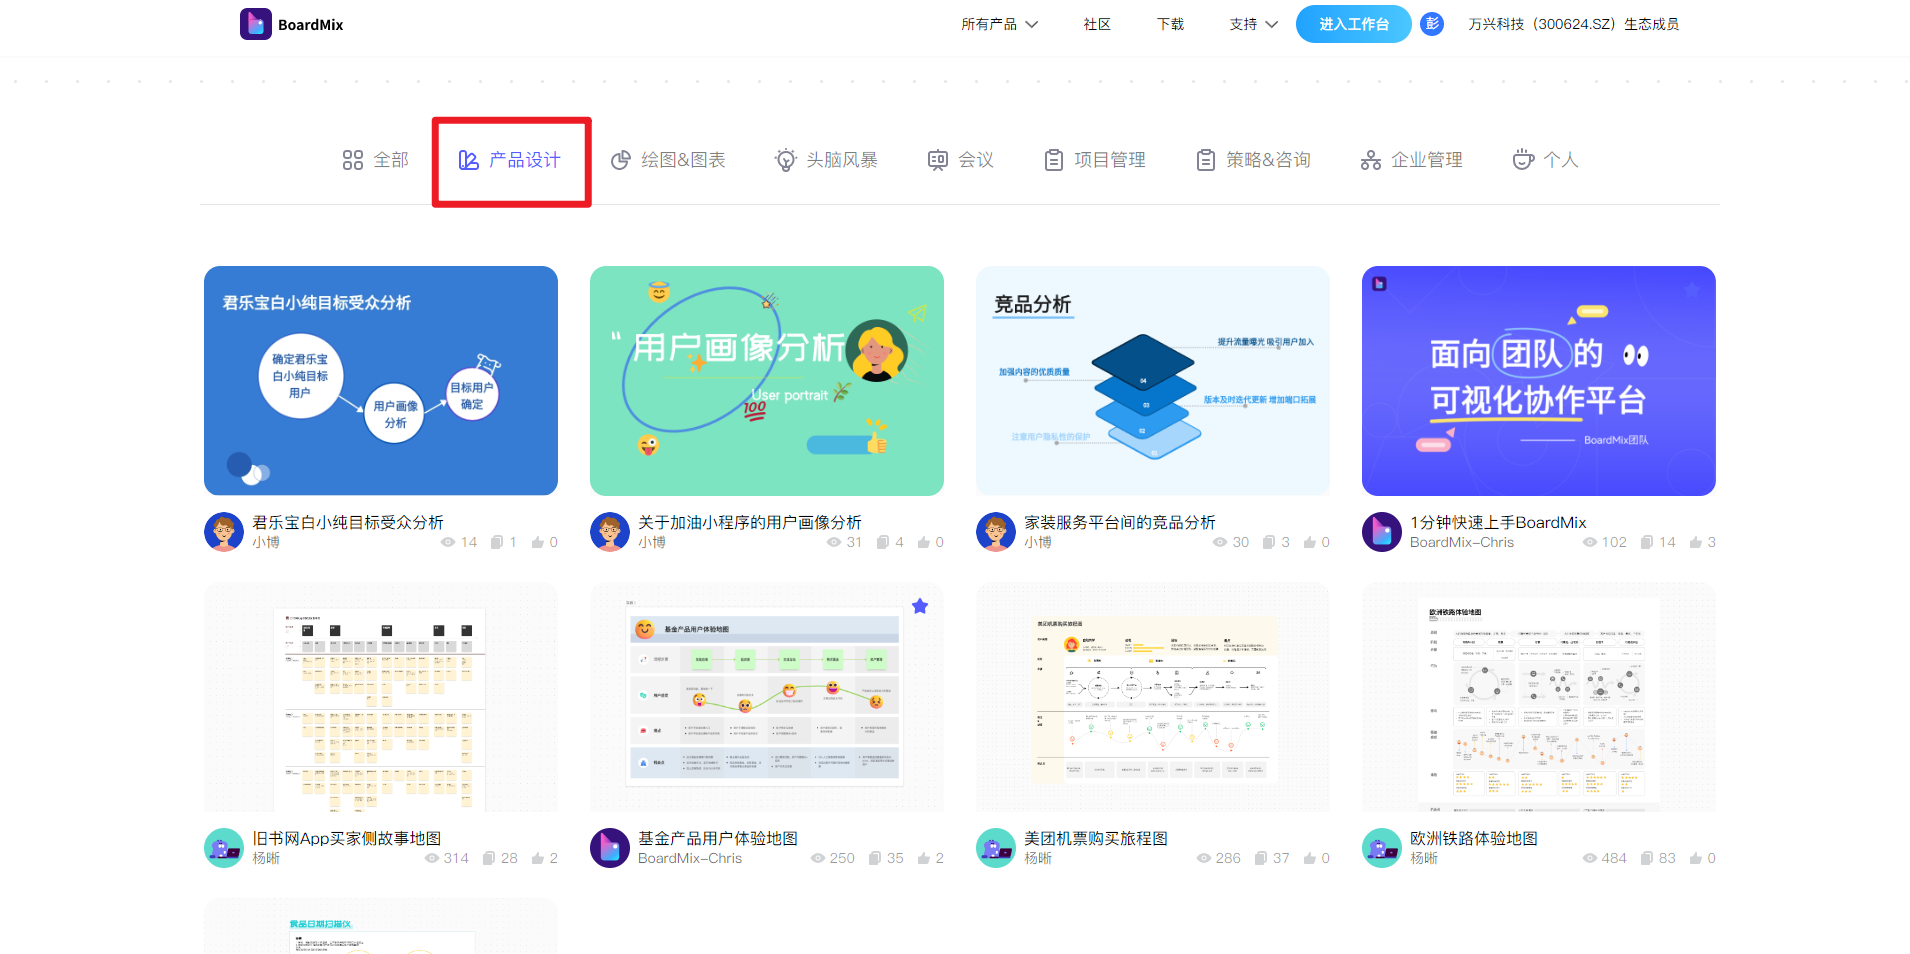The image size is (1910, 954).
Task: Open template title 欧洲铁路体验地图
Action: (x=1474, y=838)
